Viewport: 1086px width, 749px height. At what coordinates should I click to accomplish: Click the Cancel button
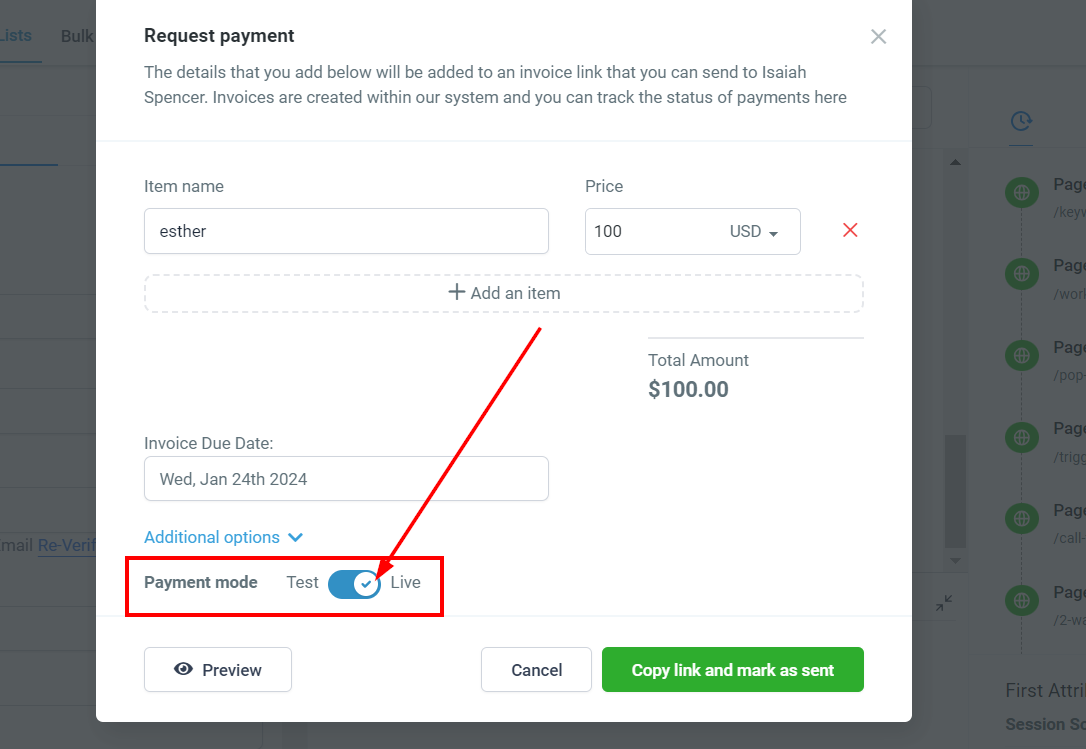[536, 669]
